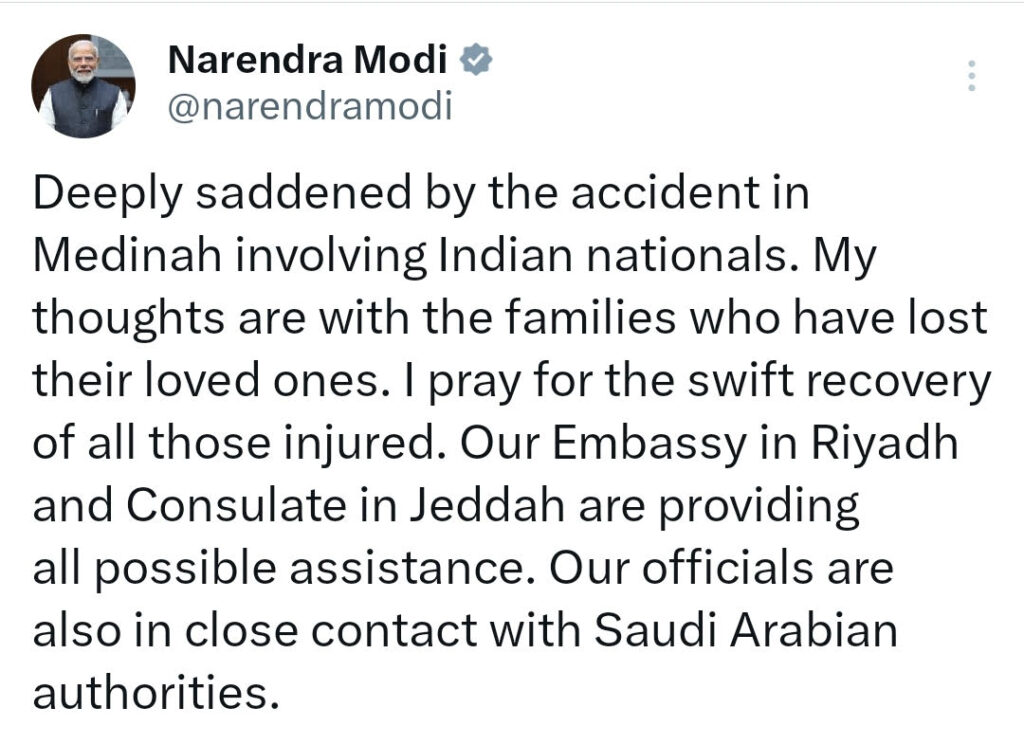Click the Narendra Modi display name
Image resolution: width=1024 pixels, height=744 pixels.
306,62
